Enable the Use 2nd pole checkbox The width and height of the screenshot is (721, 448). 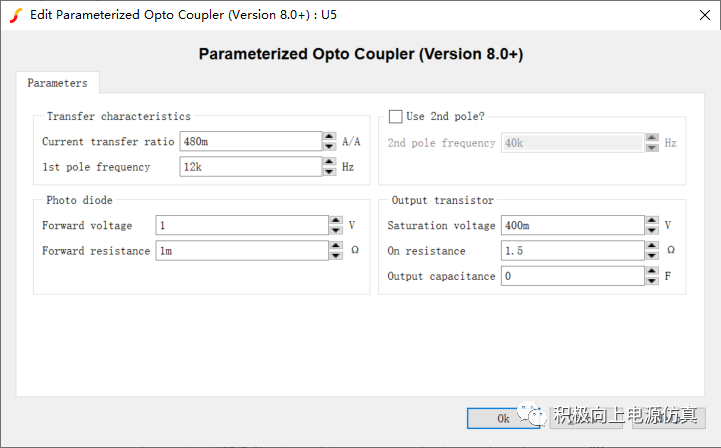point(395,117)
